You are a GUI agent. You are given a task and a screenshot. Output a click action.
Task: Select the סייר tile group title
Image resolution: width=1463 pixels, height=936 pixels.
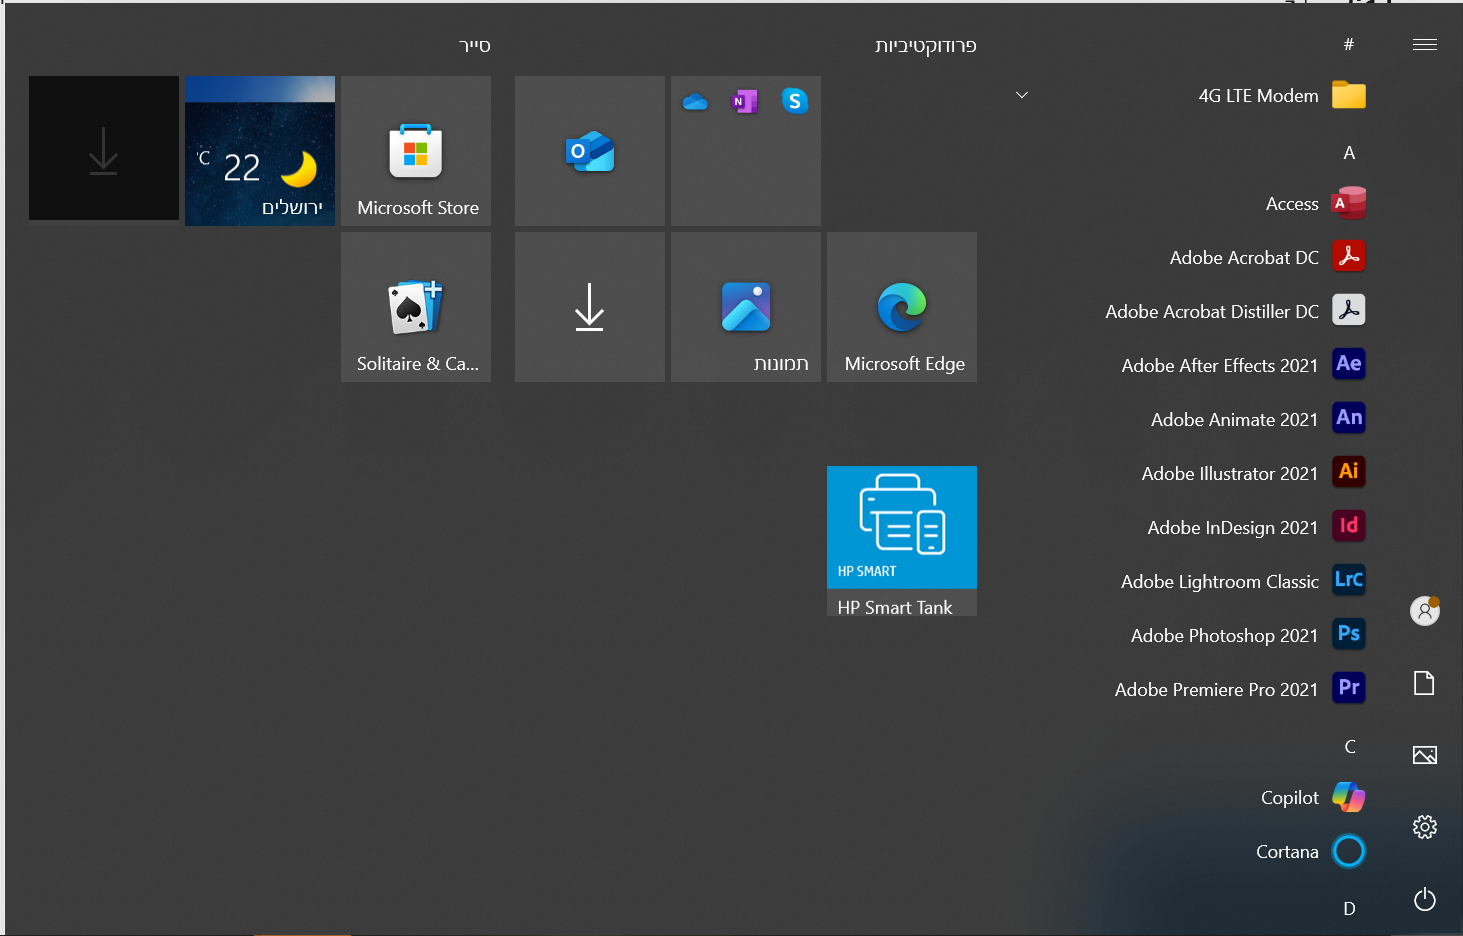click(474, 46)
